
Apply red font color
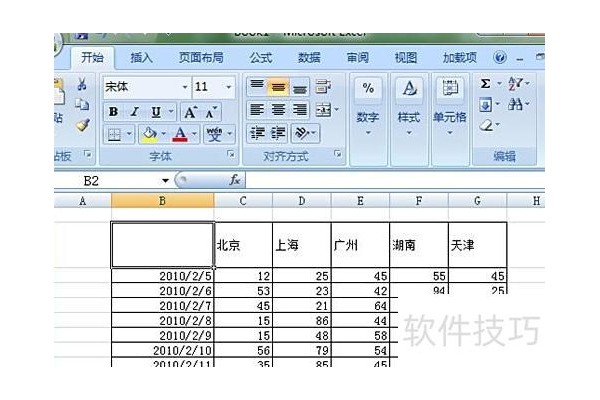pyautogui.click(x=180, y=134)
